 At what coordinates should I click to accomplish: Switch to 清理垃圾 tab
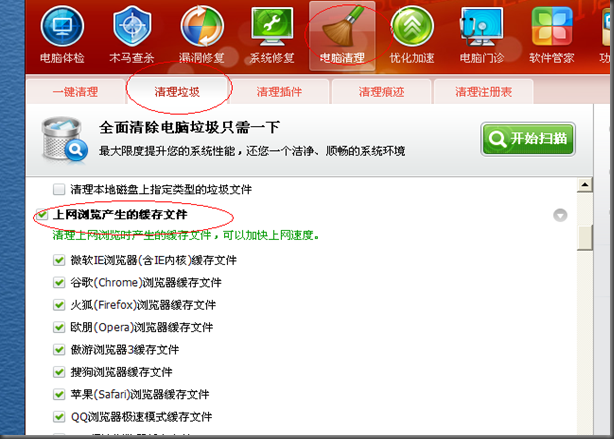point(177,92)
